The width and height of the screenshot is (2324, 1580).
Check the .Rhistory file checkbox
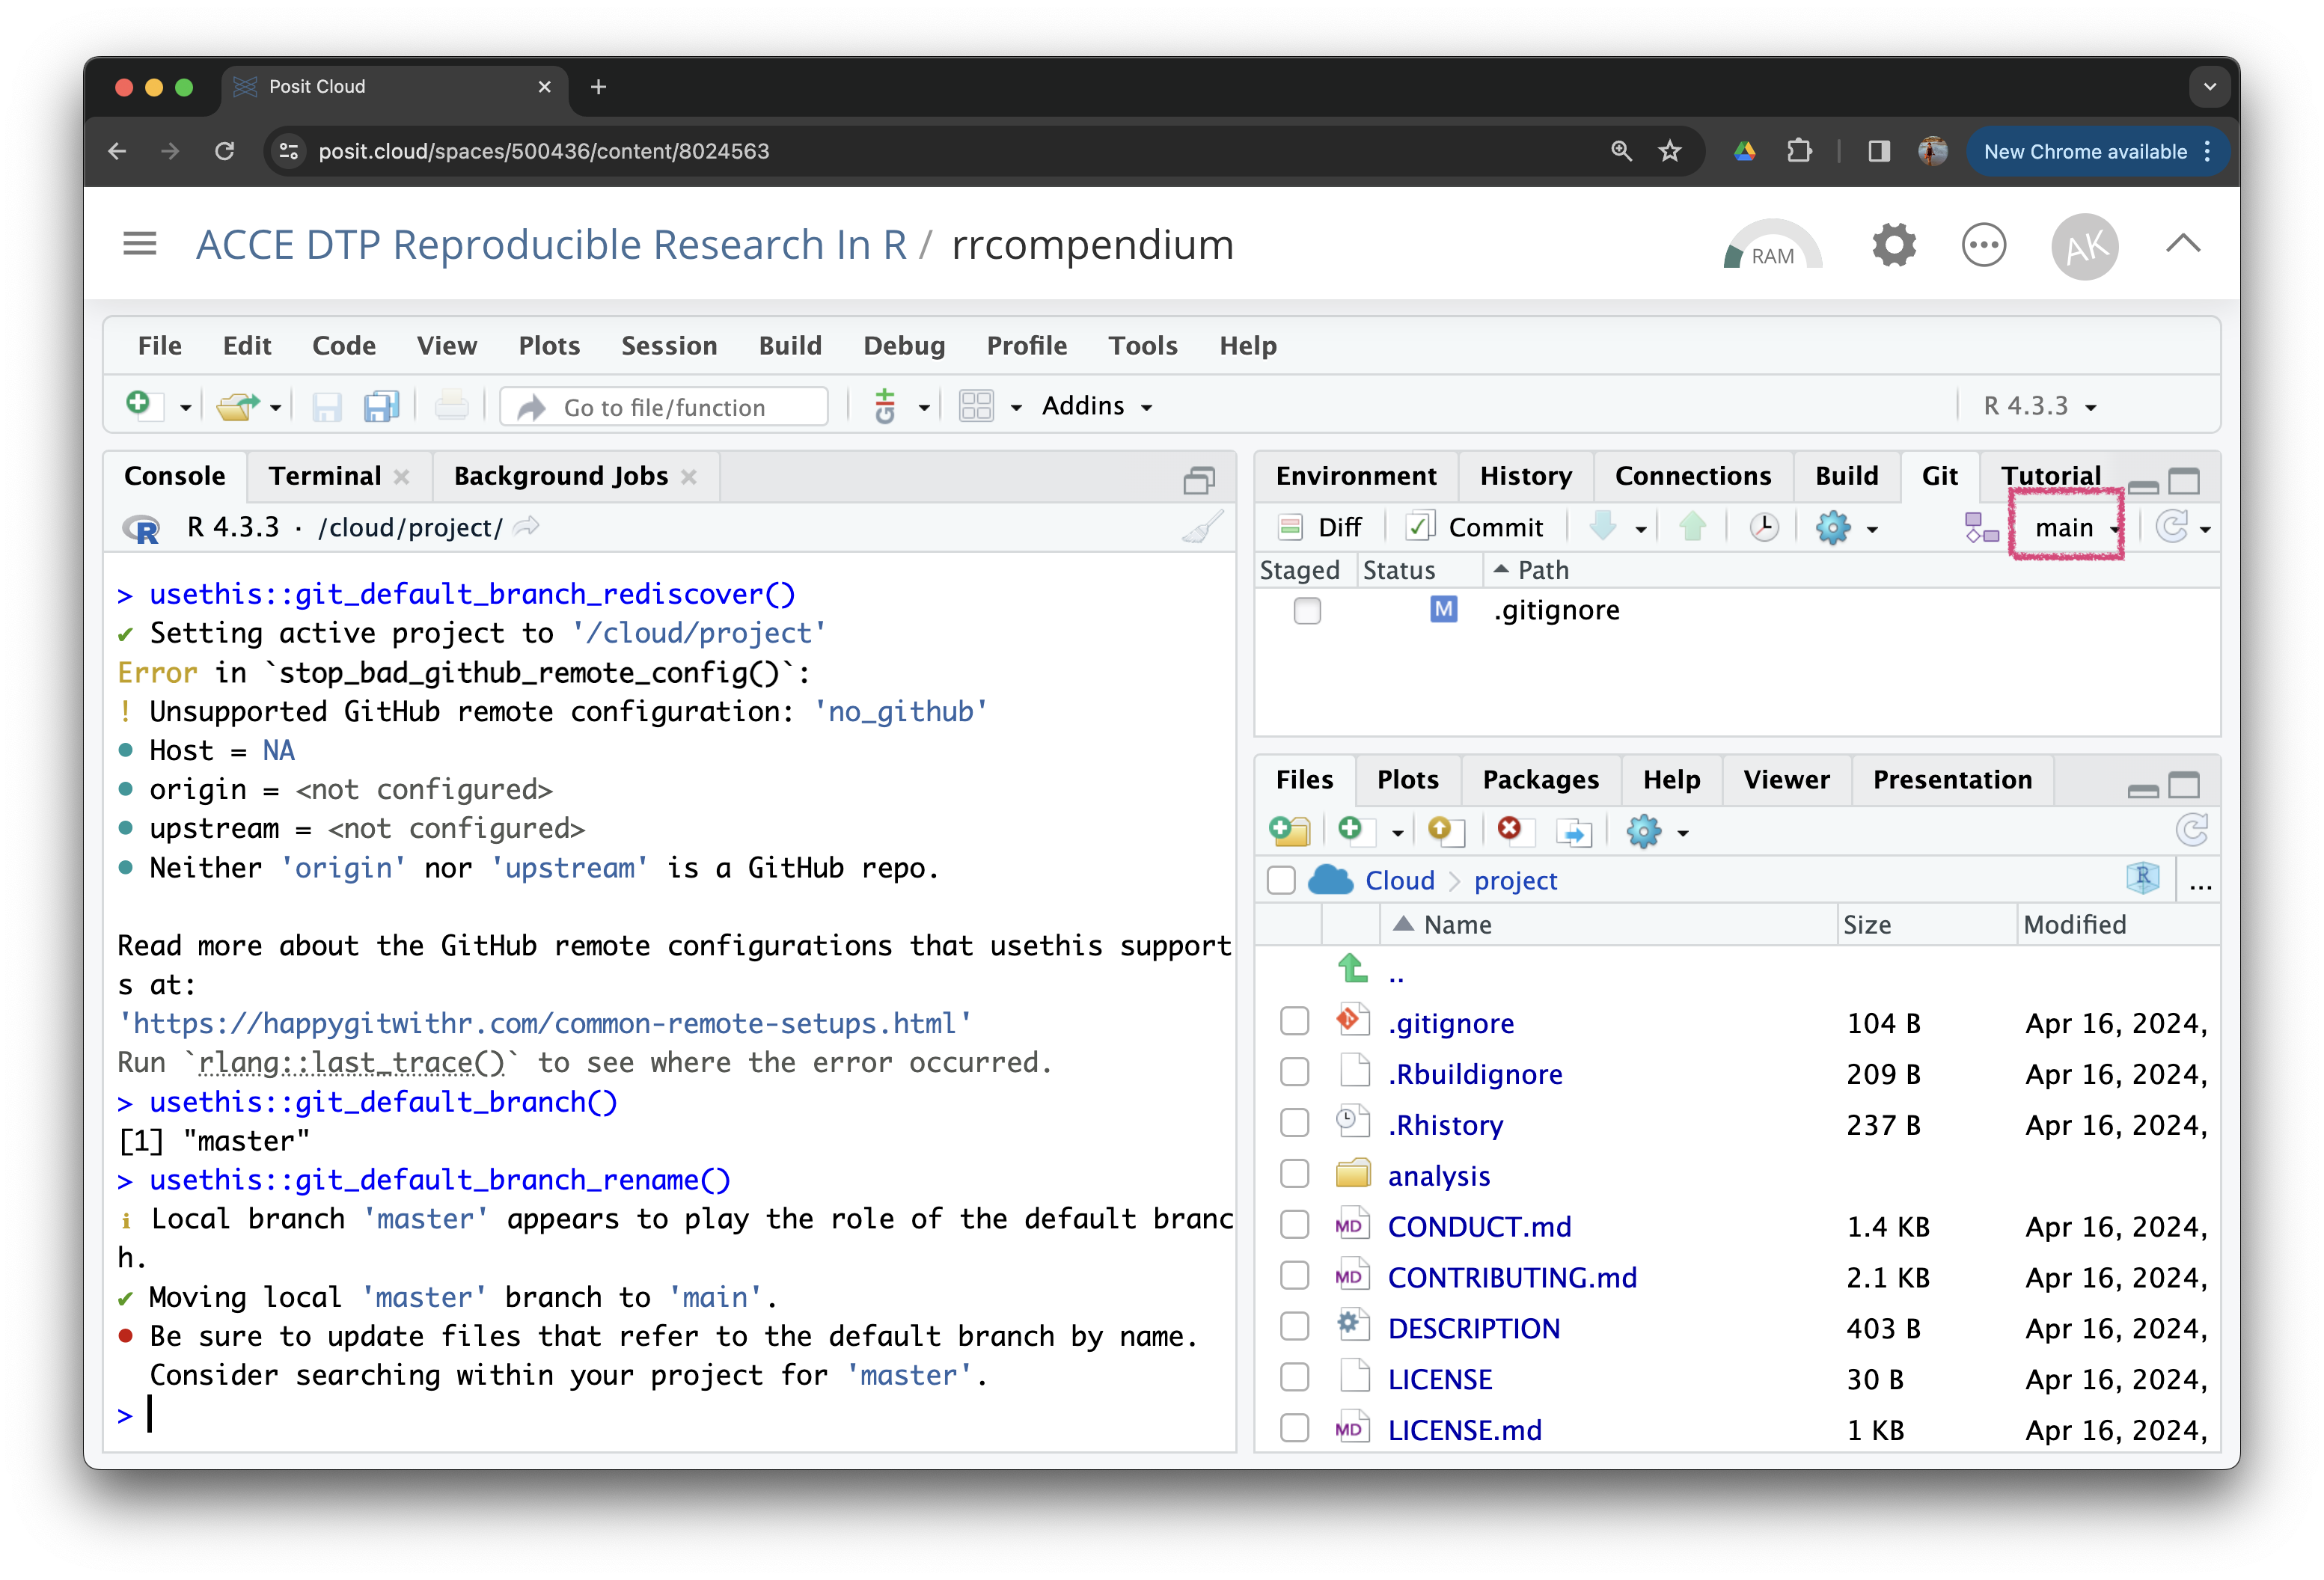pyautogui.click(x=1294, y=1123)
